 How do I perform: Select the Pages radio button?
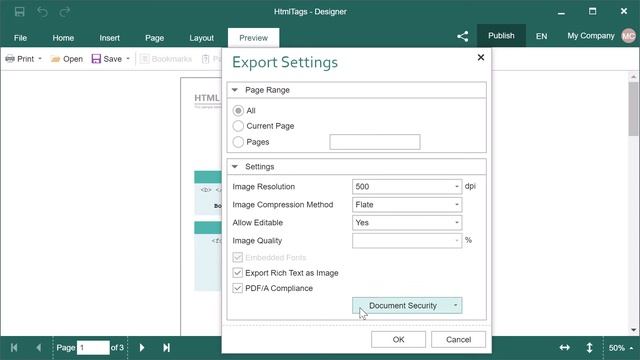click(238, 142)
